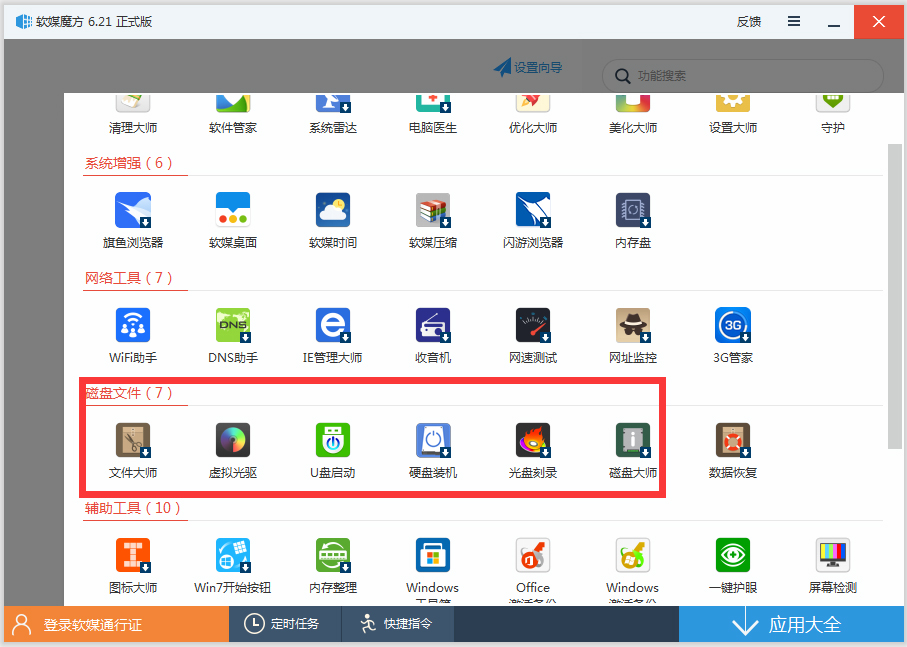Open the Windows activation backup icon

tap(633, 555)
